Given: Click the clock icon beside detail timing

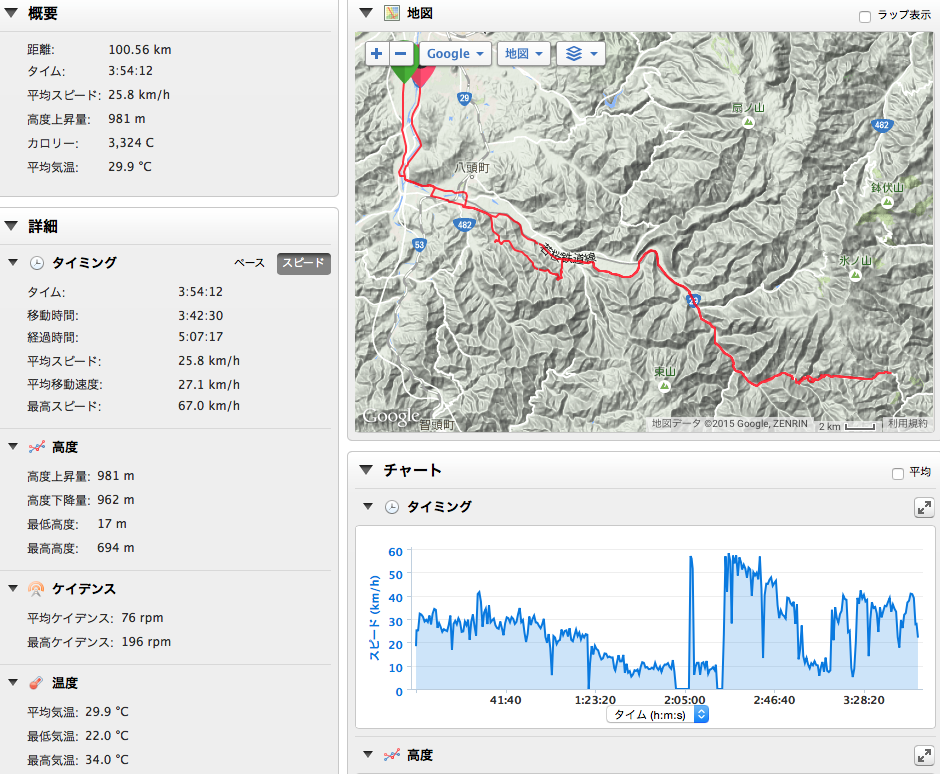Looking at the screenshot, I should (37, 263).
